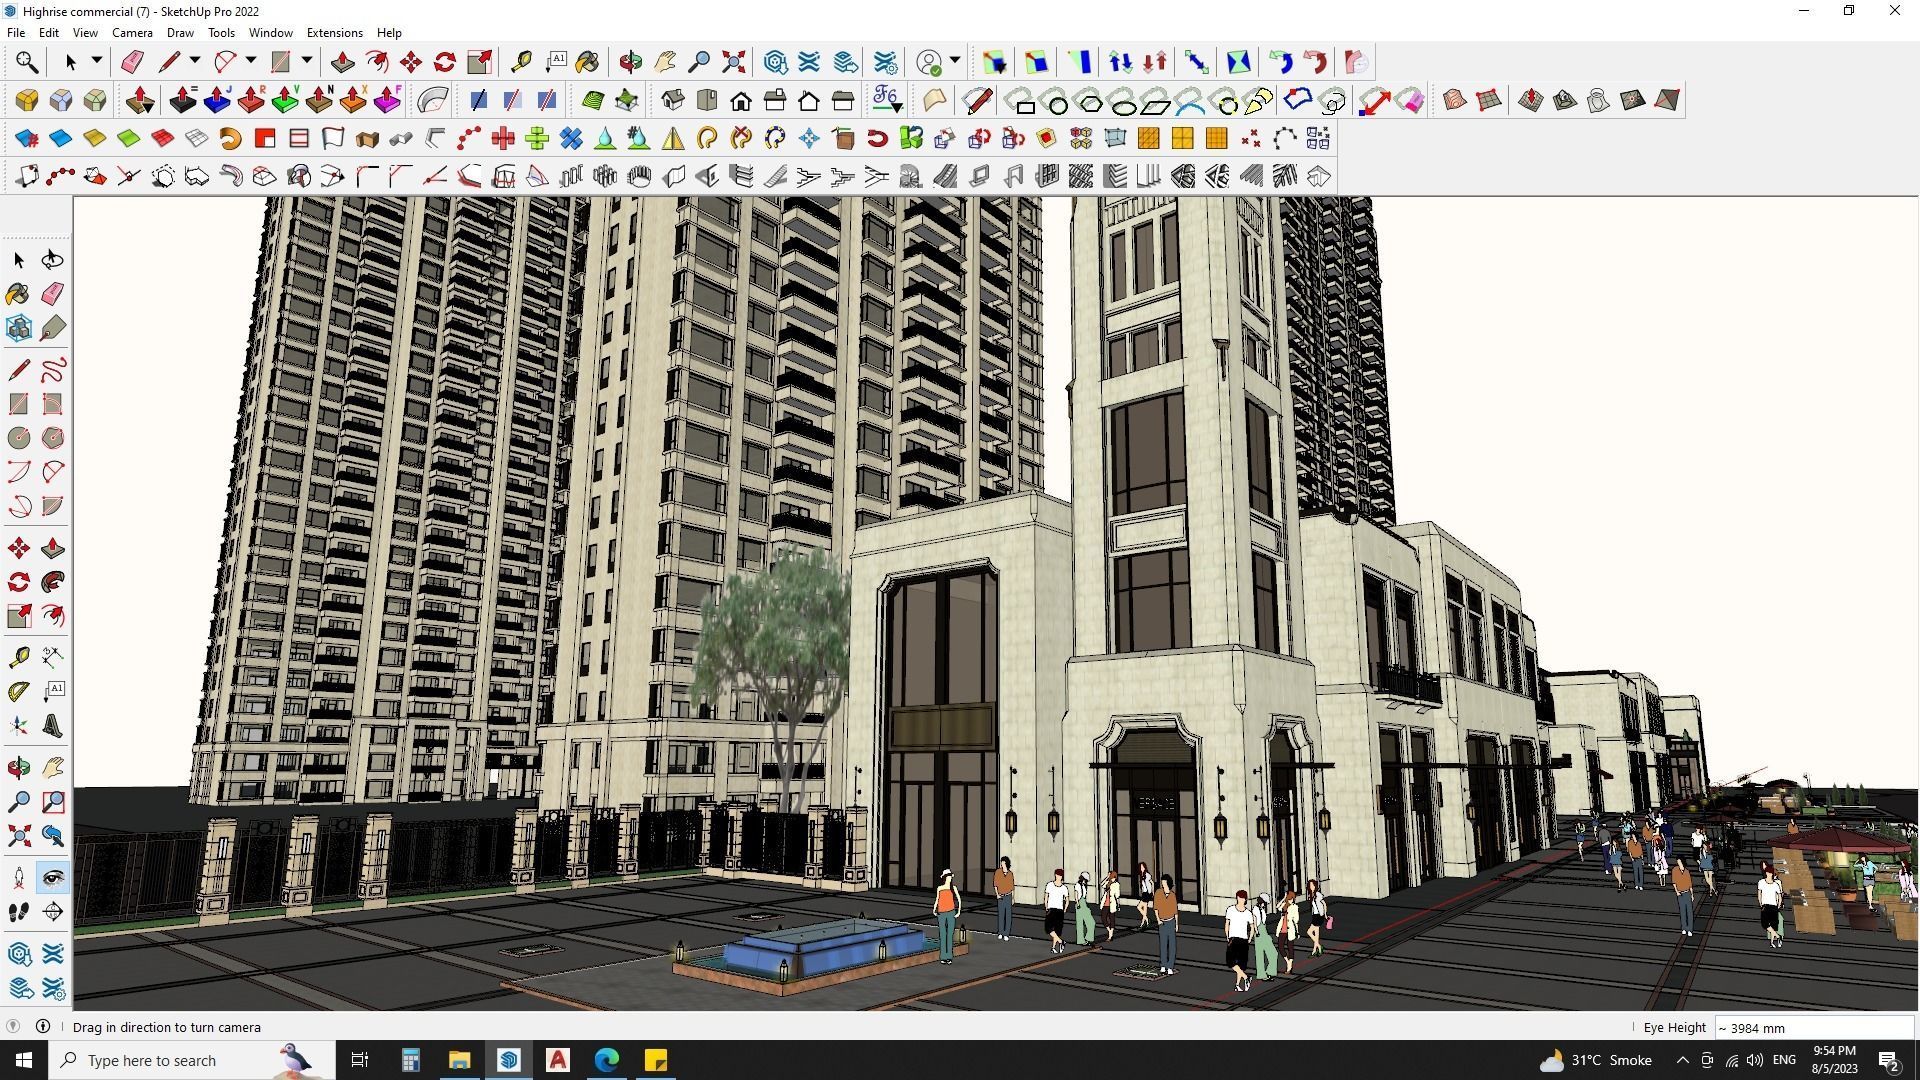
Task: Choose the Protractor tool in the left toolbar
Action: click(x=19, y=691)
